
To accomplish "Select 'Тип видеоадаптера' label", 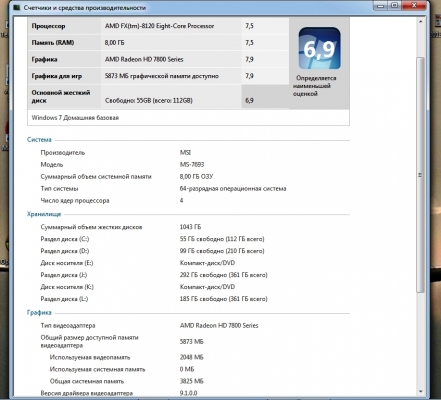I will point(68,326).
